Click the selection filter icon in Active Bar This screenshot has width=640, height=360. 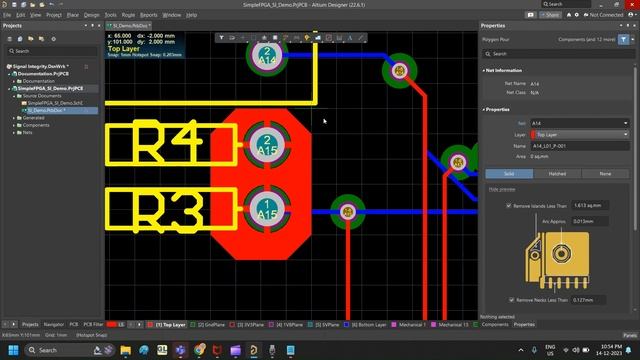(221, 38)
